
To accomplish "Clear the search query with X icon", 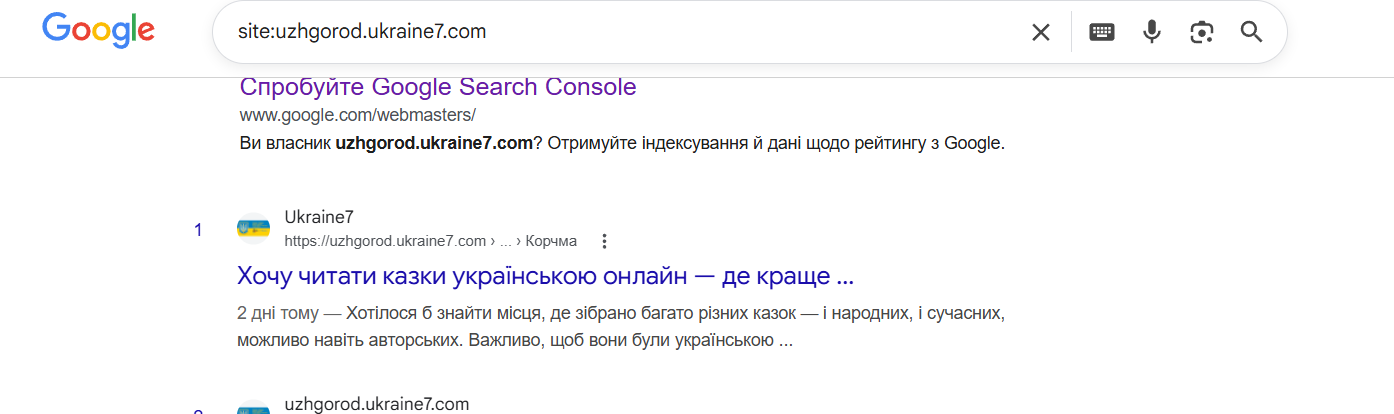I will pos(1041,32).
